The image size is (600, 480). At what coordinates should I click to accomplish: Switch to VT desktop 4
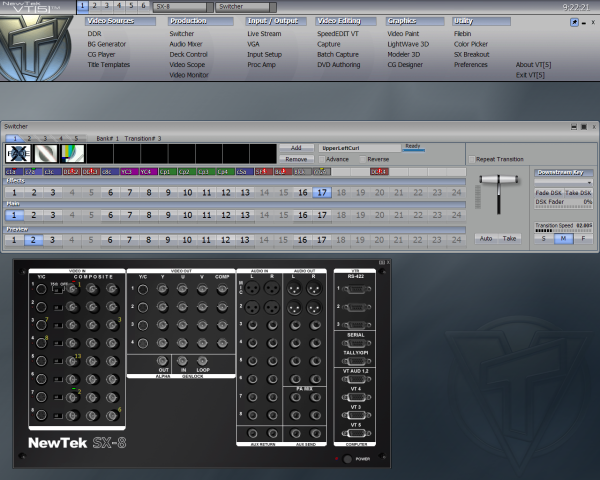(x=119, y=6)
